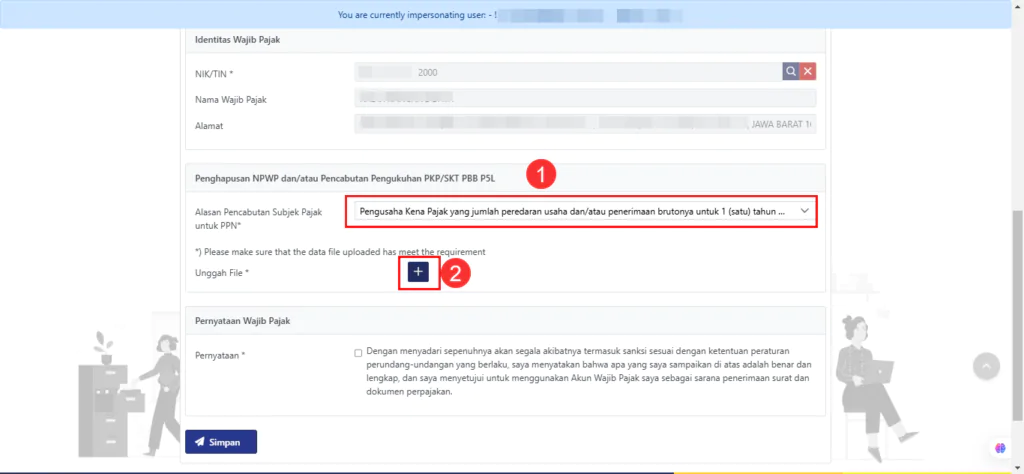The width and height of the screenshot is (1024, 474).
Task: Click the Simpan button
Action: pyautogui.click(x=221, y=441)
